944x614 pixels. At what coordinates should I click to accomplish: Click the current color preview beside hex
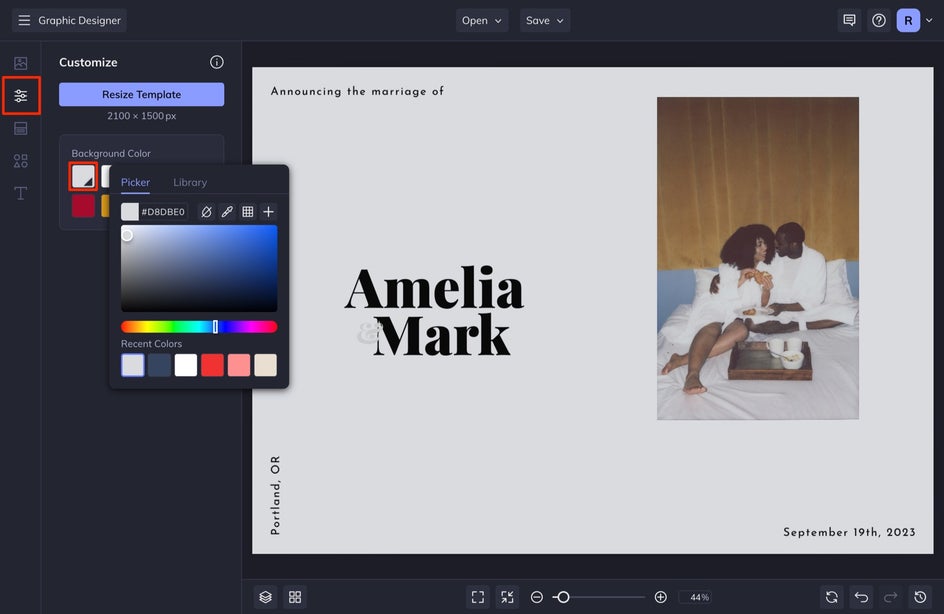[129, 212]
